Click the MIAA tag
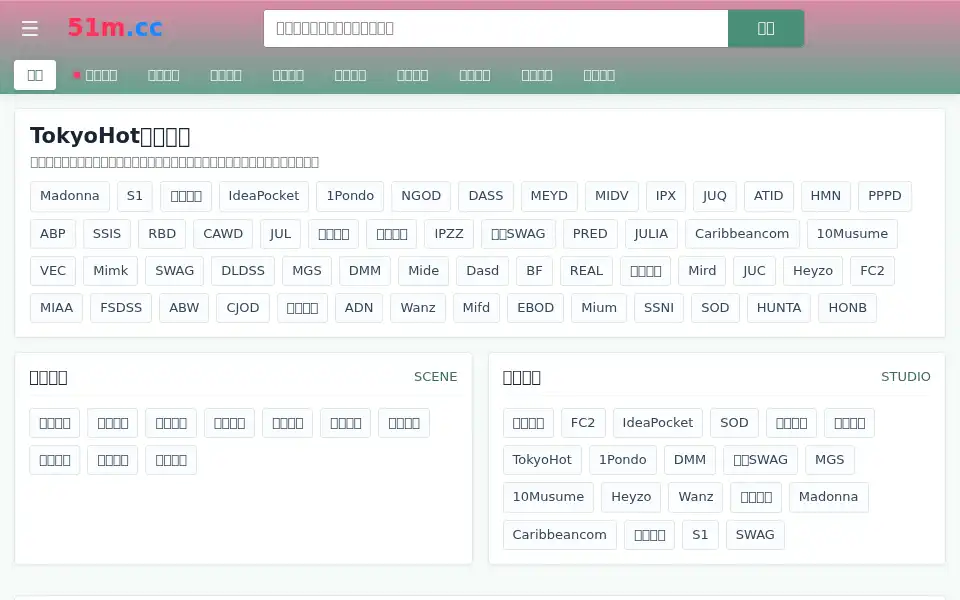 pos(56,308)
